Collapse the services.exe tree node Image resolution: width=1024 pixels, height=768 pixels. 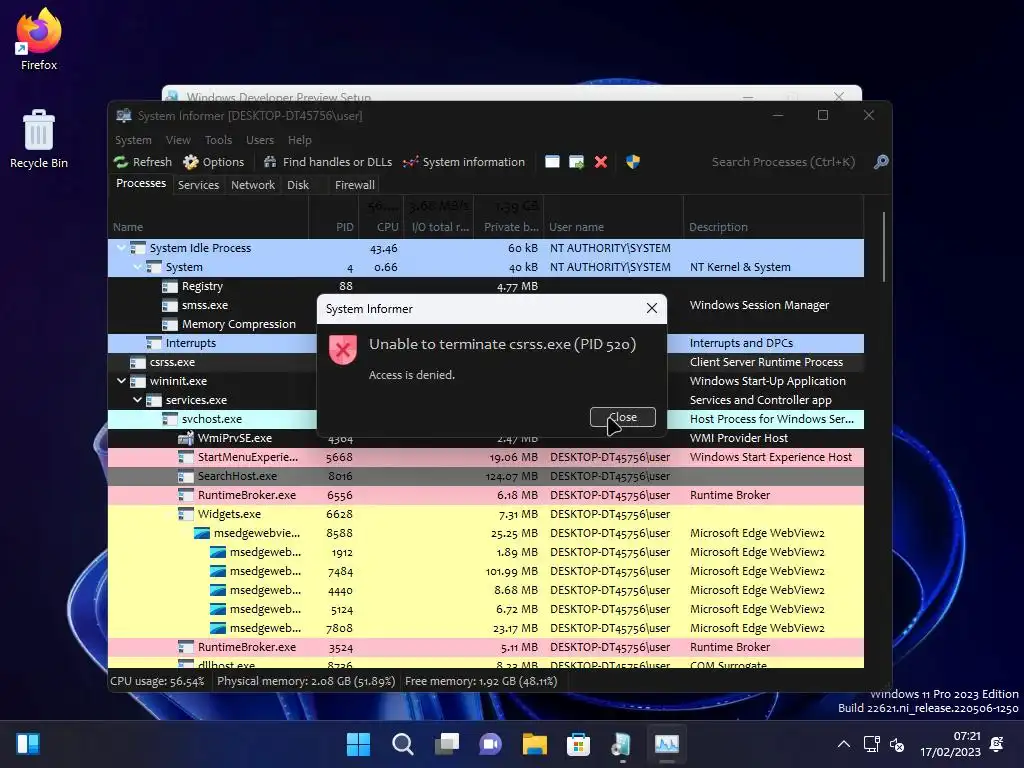[138, 400]
